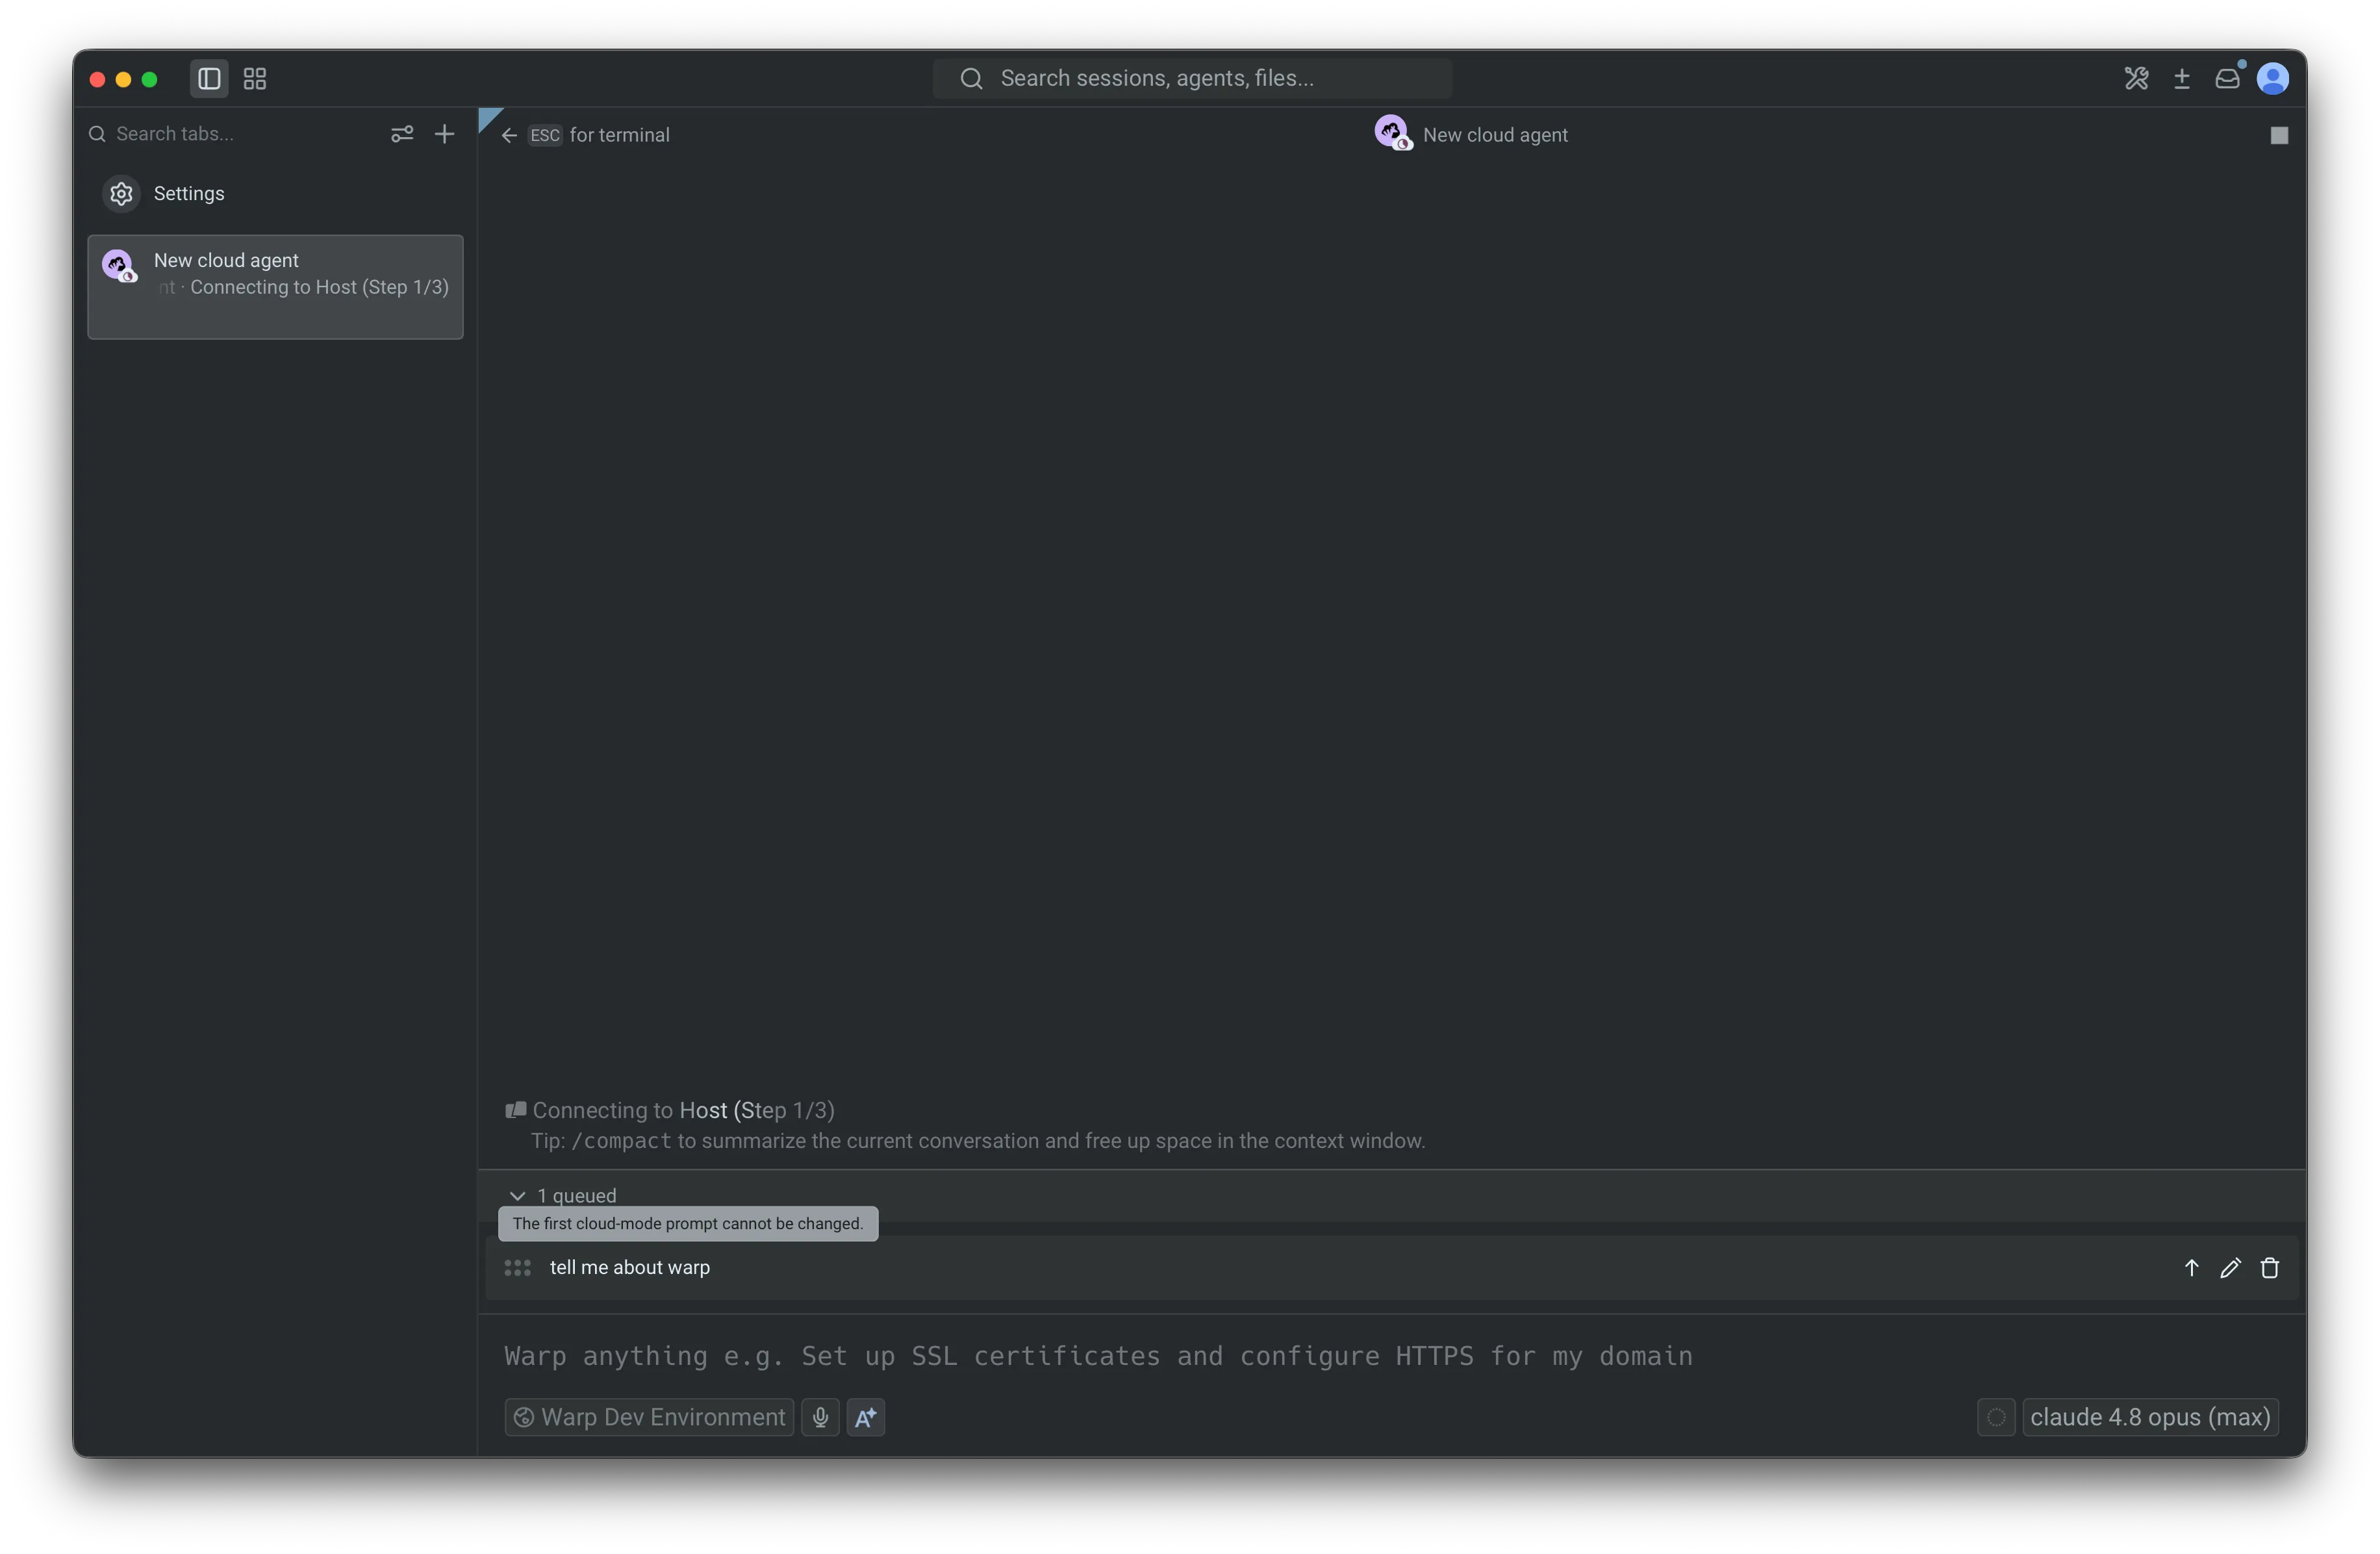This screenshot has width=2380, height=1554.
Task: Send queued prompt now with up arrow
Action: point(2191,1268)
